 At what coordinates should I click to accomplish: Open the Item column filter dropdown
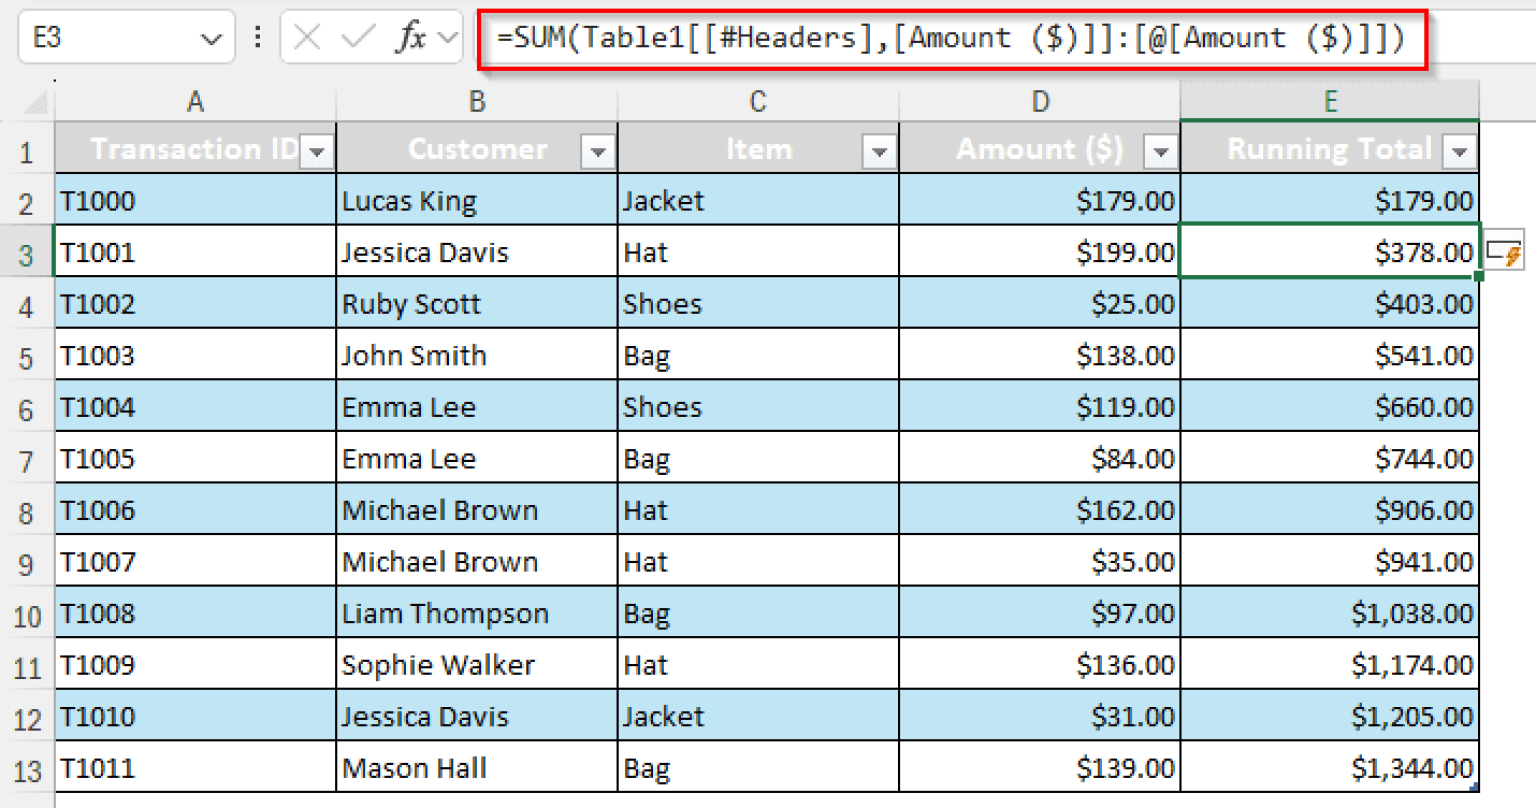(x=880, y=152)
